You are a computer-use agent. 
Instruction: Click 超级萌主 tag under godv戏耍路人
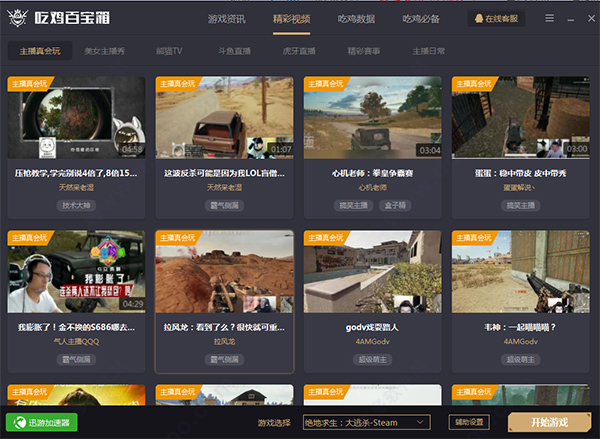[372, 359]
